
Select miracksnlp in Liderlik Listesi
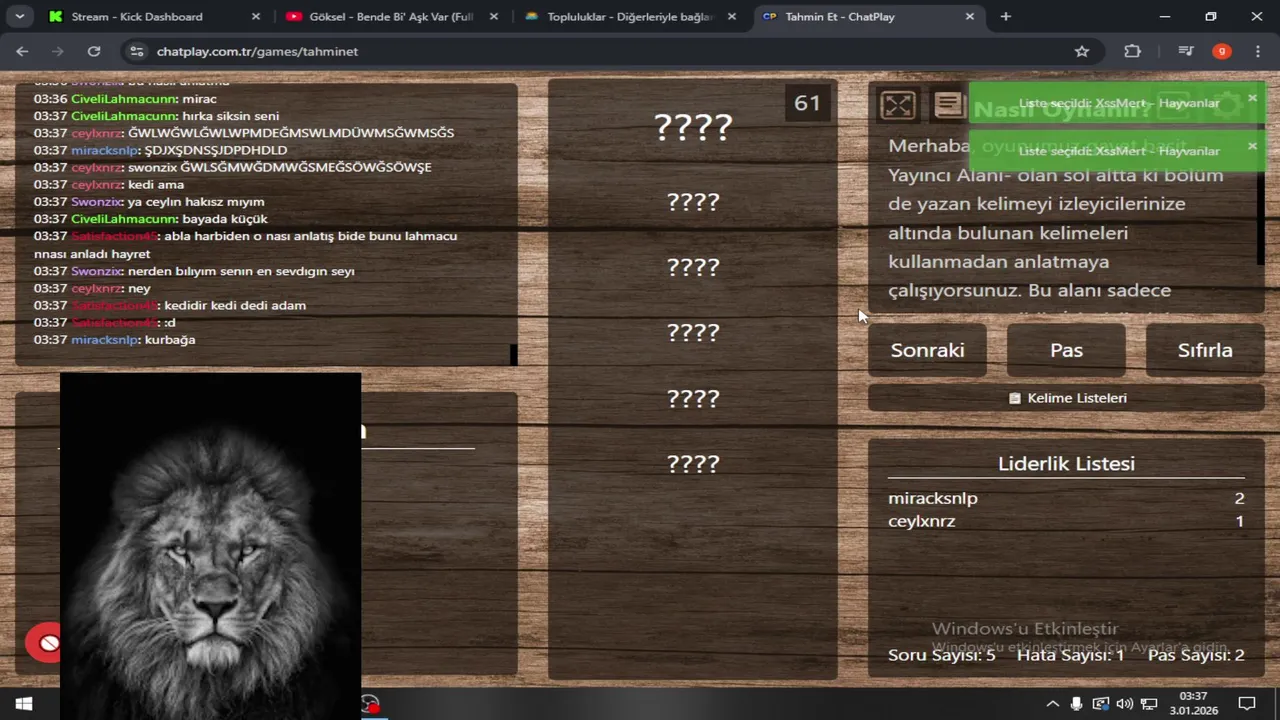[x=933, y=498]
